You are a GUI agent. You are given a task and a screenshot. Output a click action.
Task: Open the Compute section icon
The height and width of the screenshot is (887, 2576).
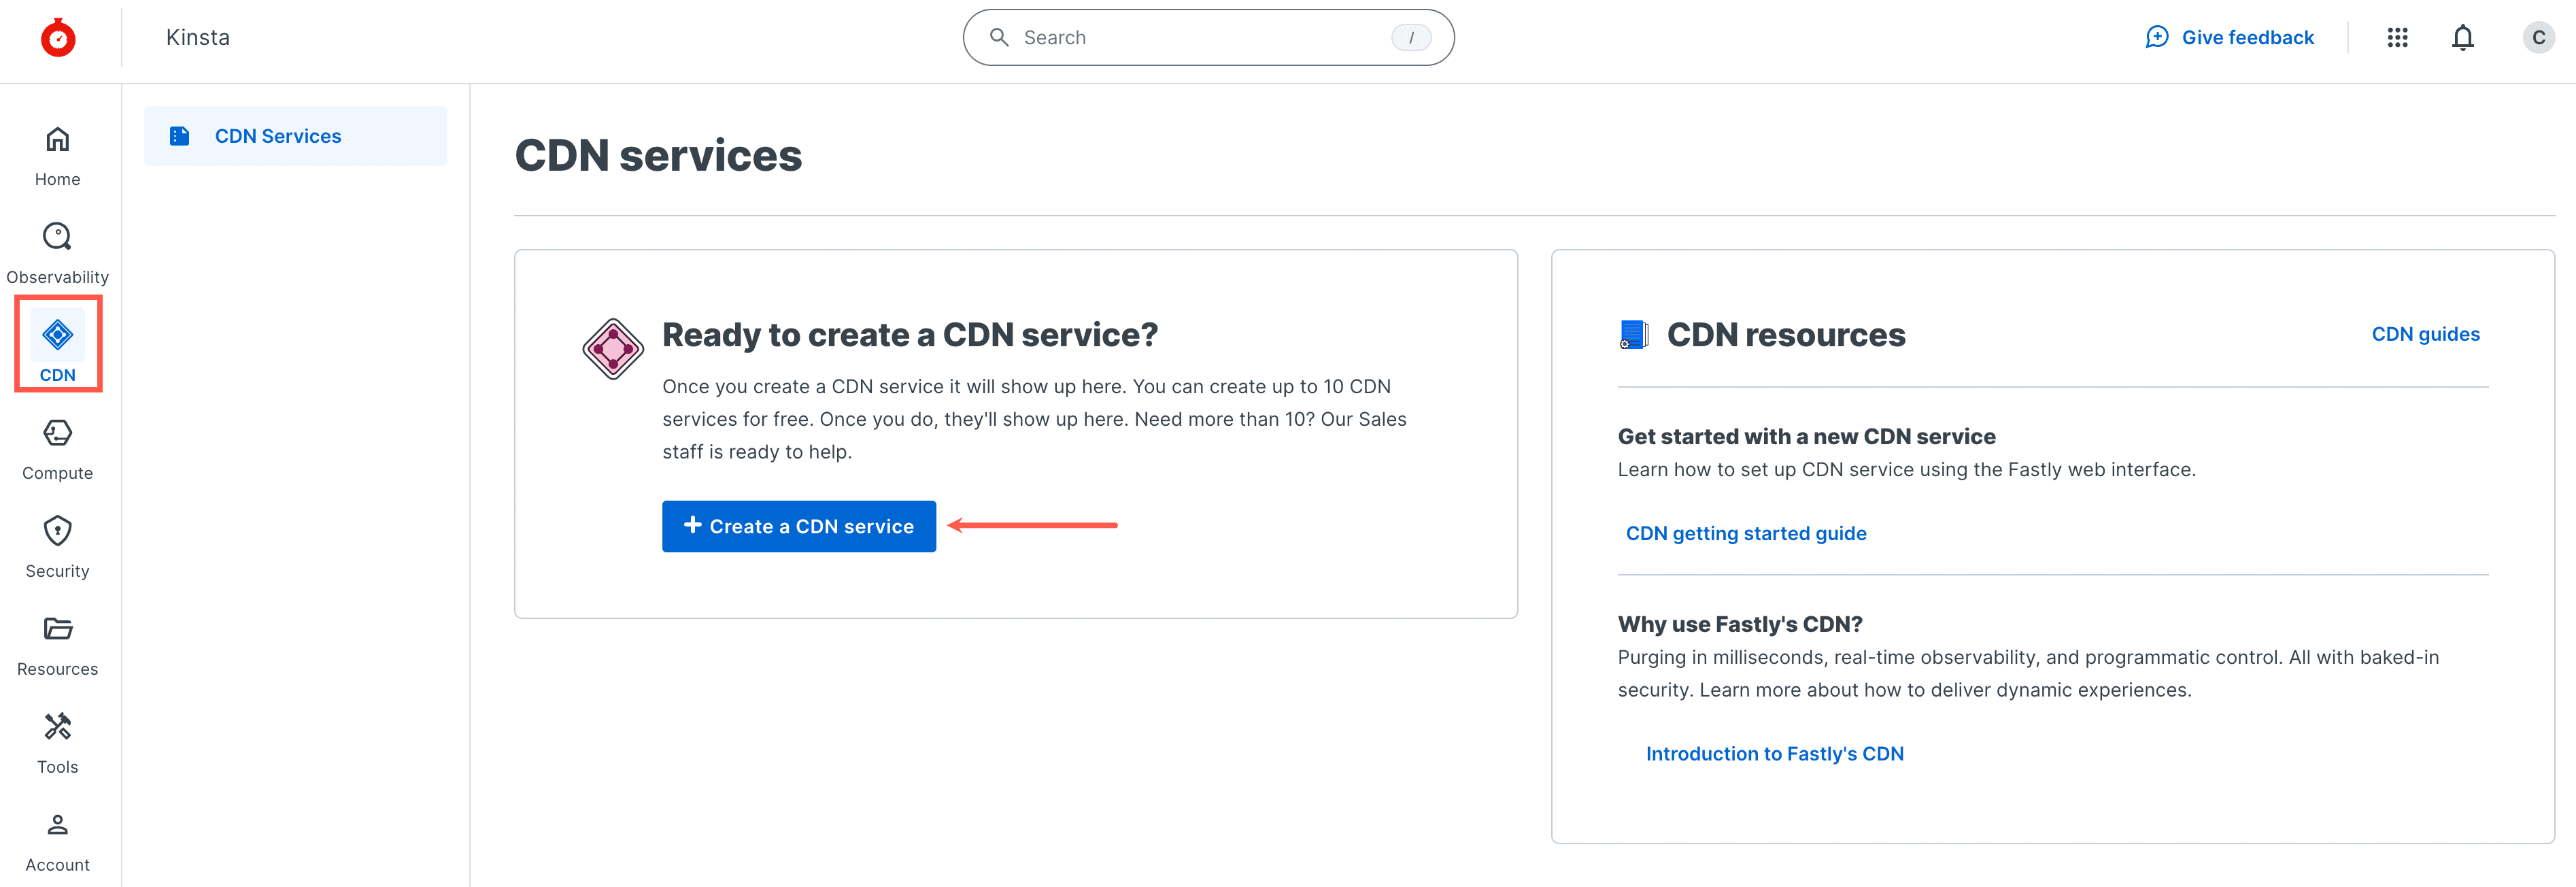(57, 433)
